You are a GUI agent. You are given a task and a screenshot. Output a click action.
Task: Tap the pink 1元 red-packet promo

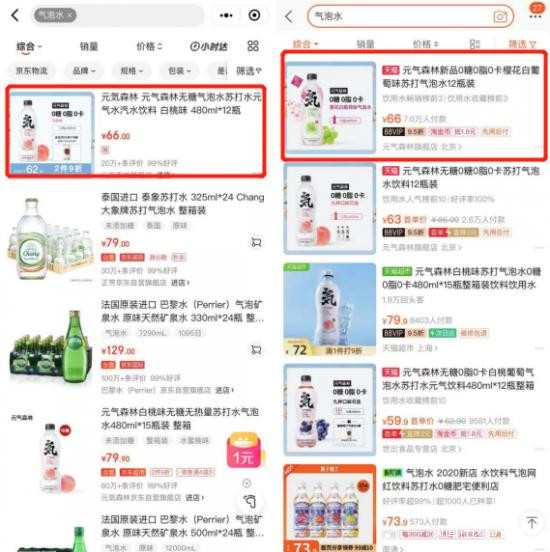point(244,451)
